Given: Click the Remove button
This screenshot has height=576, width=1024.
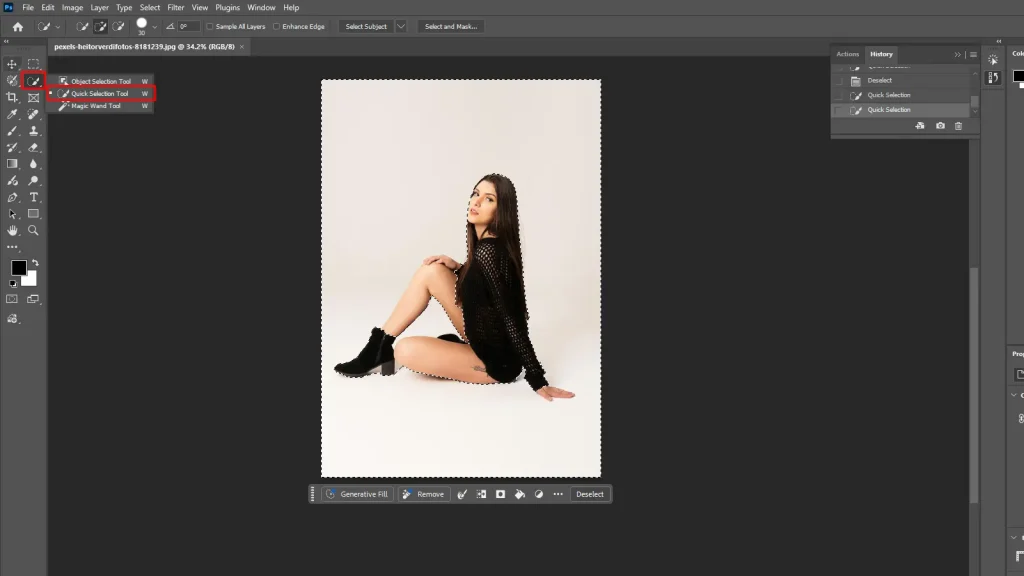Looking at the screenshot, I should pos(424,494).
